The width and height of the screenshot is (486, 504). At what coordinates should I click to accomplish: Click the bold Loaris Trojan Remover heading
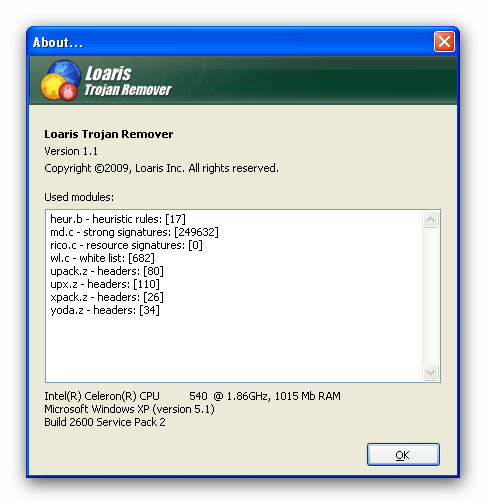point(109,134)
